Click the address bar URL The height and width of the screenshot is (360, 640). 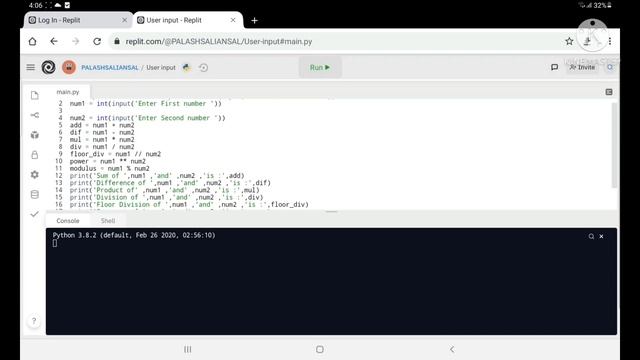(x=219, y=42)
